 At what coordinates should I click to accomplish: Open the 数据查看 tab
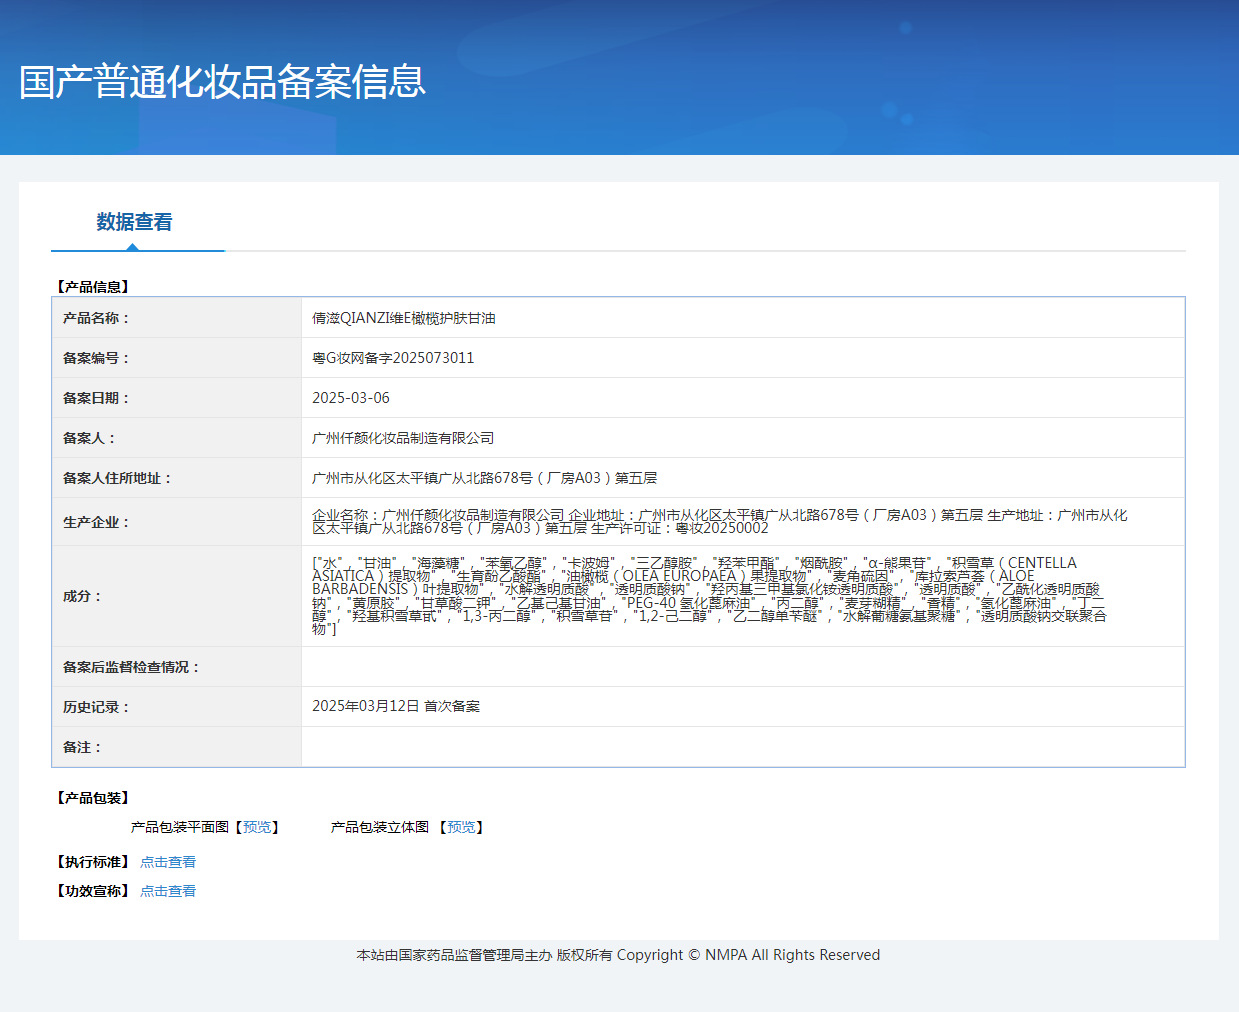pos(134,222)
